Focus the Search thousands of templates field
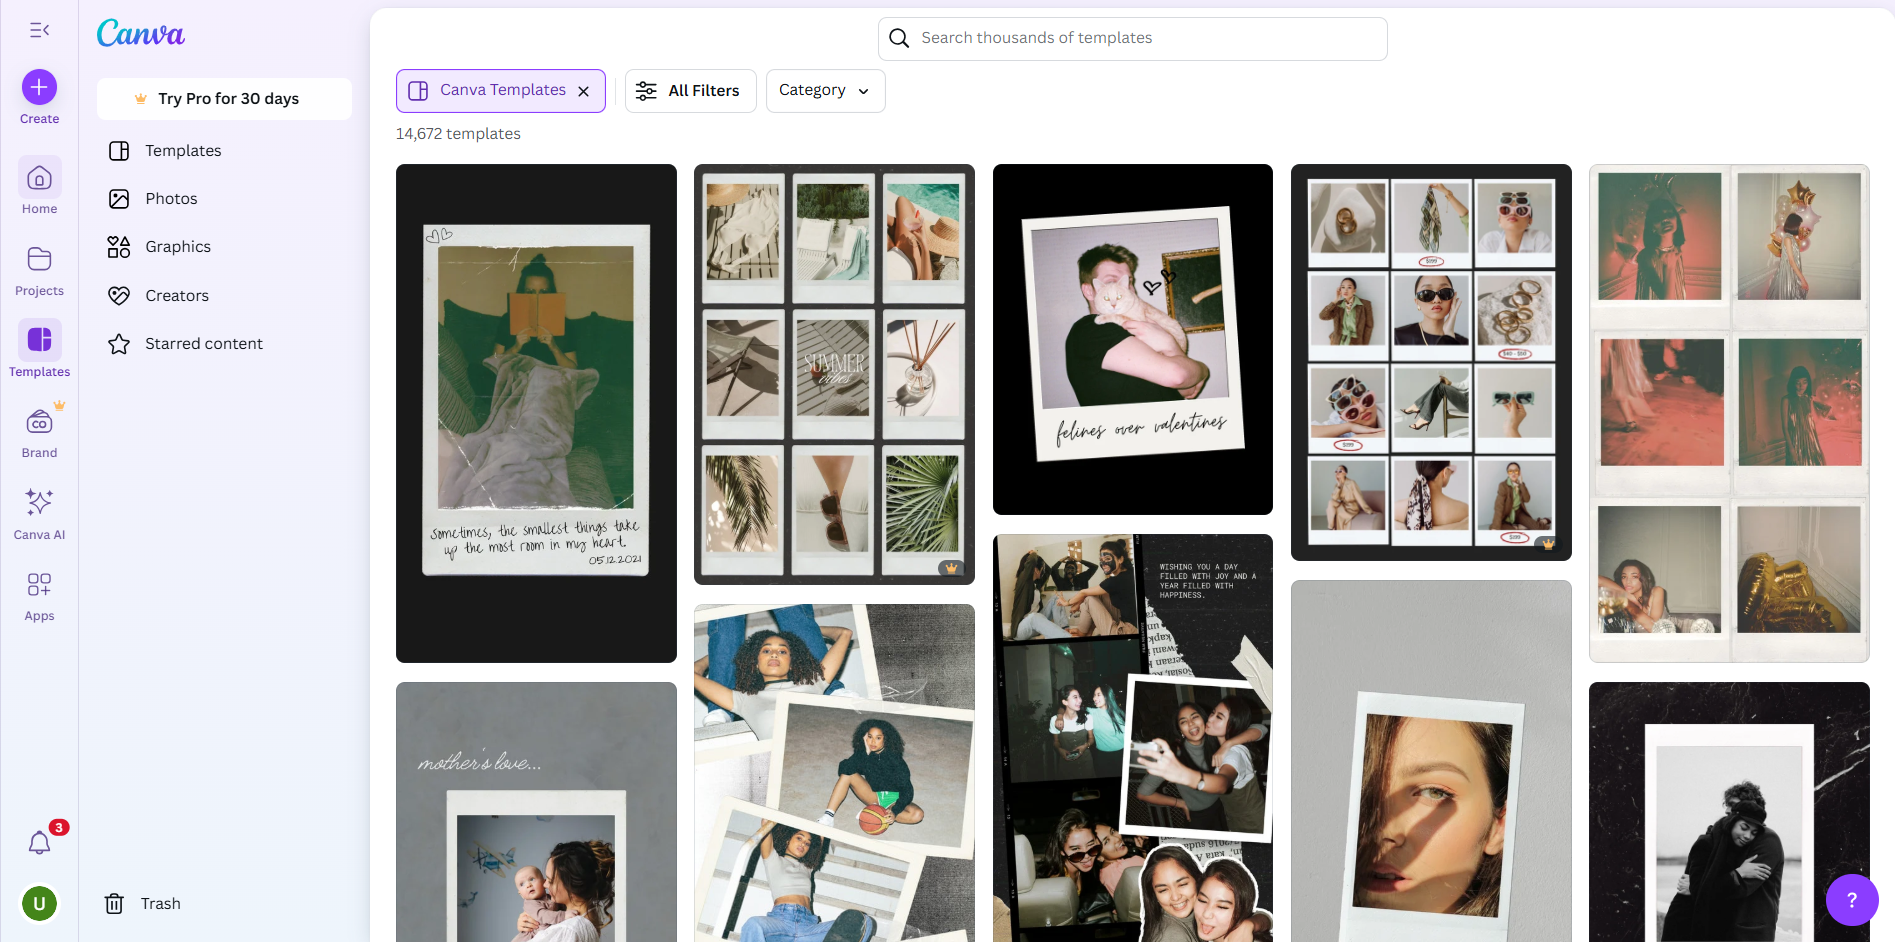Screen dimensions: 1895x942 (1132, 38)
